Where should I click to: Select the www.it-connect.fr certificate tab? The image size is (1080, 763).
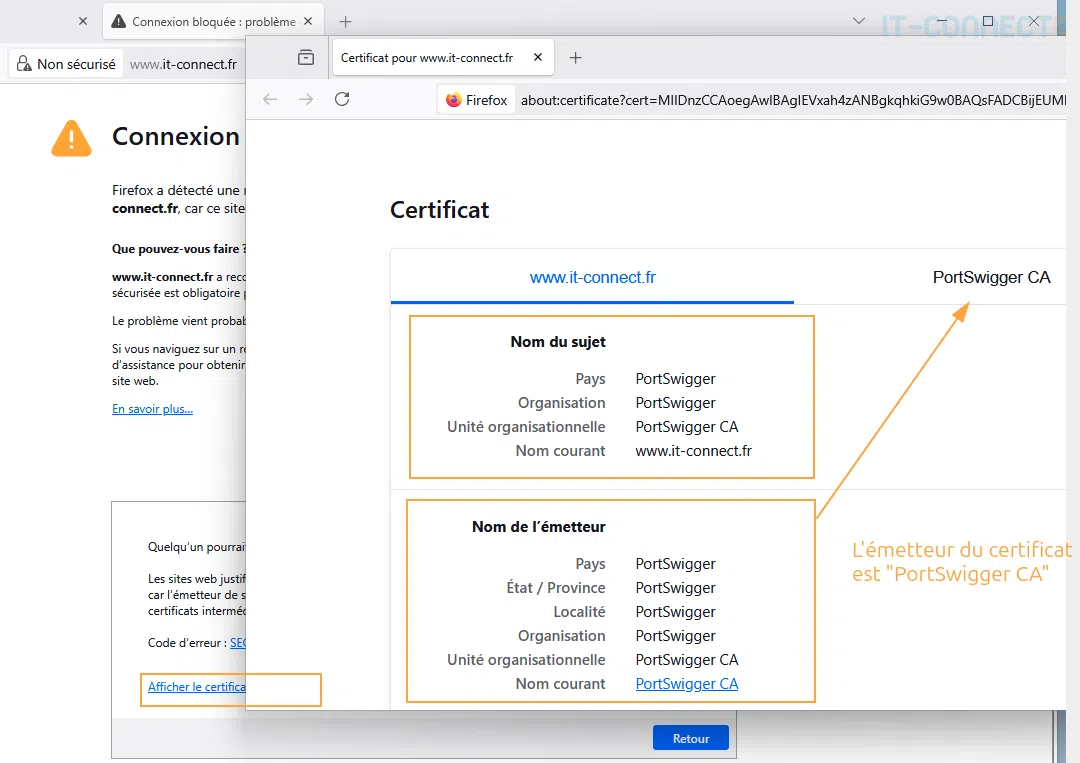pyautogui.click(x=592, y=278)
